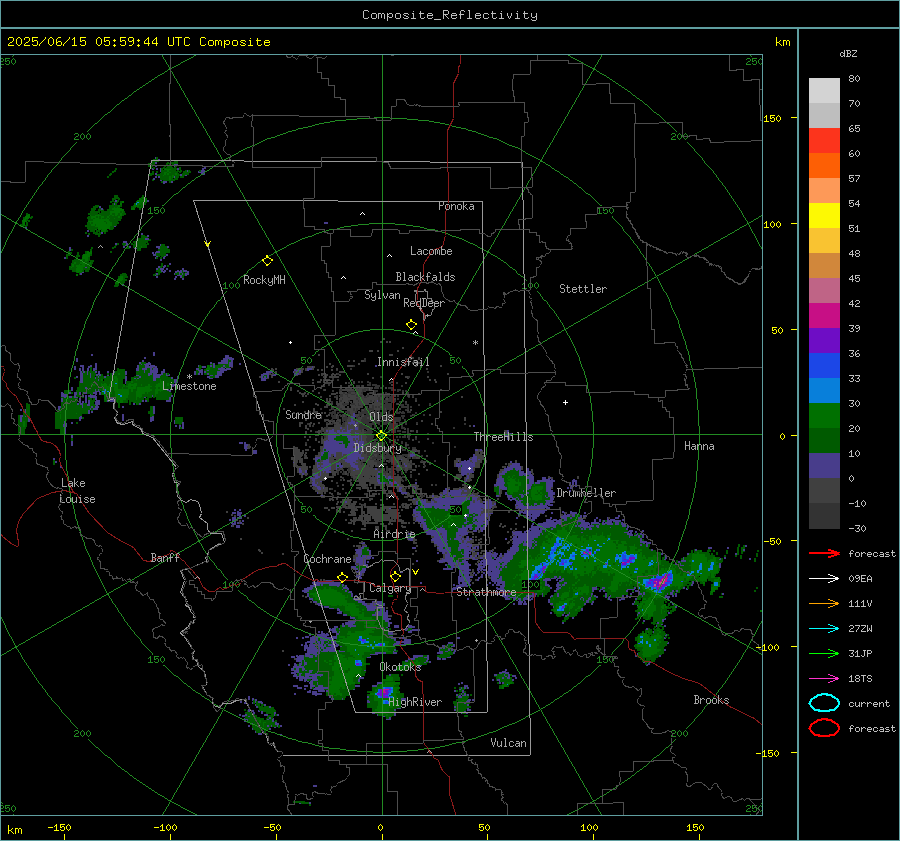900x841 pixels.
Task: Click the ThreeHills label
Action: (x=503, y=437)
